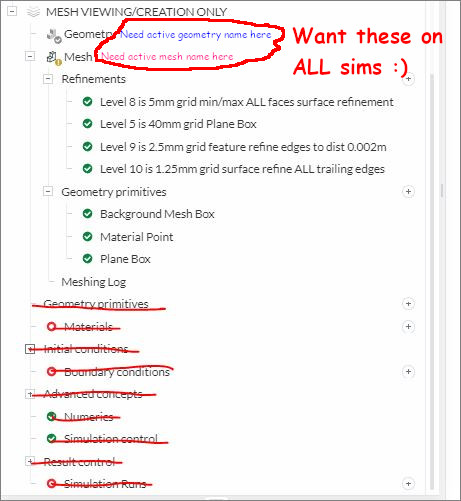
Task: Add a boundary condition via the plus icon
Action: (x=408, y=372)
